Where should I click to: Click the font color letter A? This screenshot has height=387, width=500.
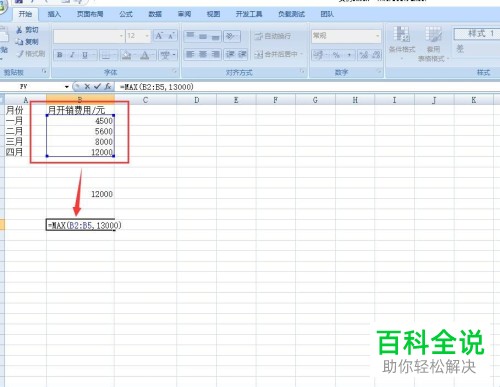(144, 55)
